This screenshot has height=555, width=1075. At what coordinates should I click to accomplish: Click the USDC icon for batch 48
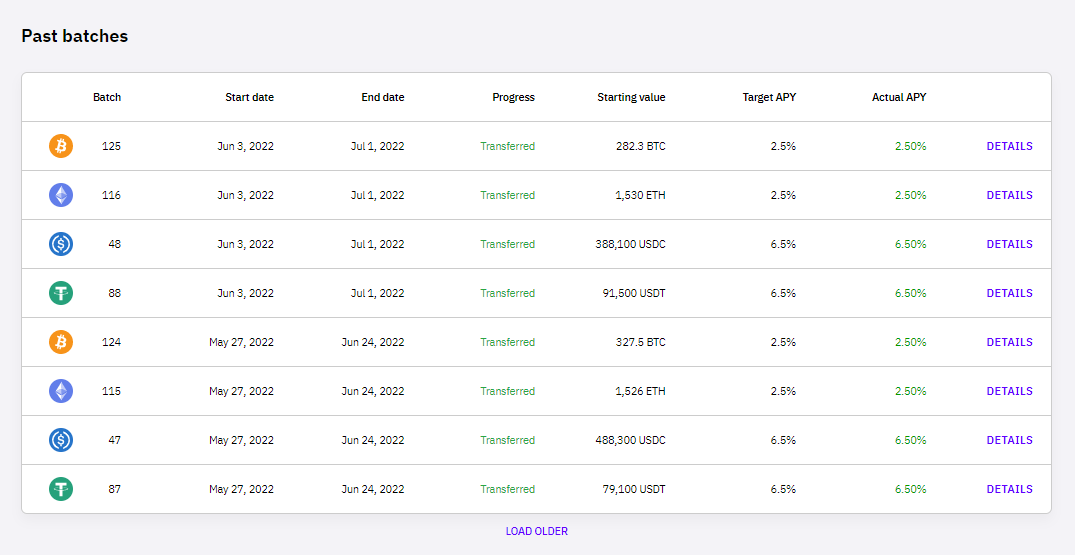(x=61, y=244)
